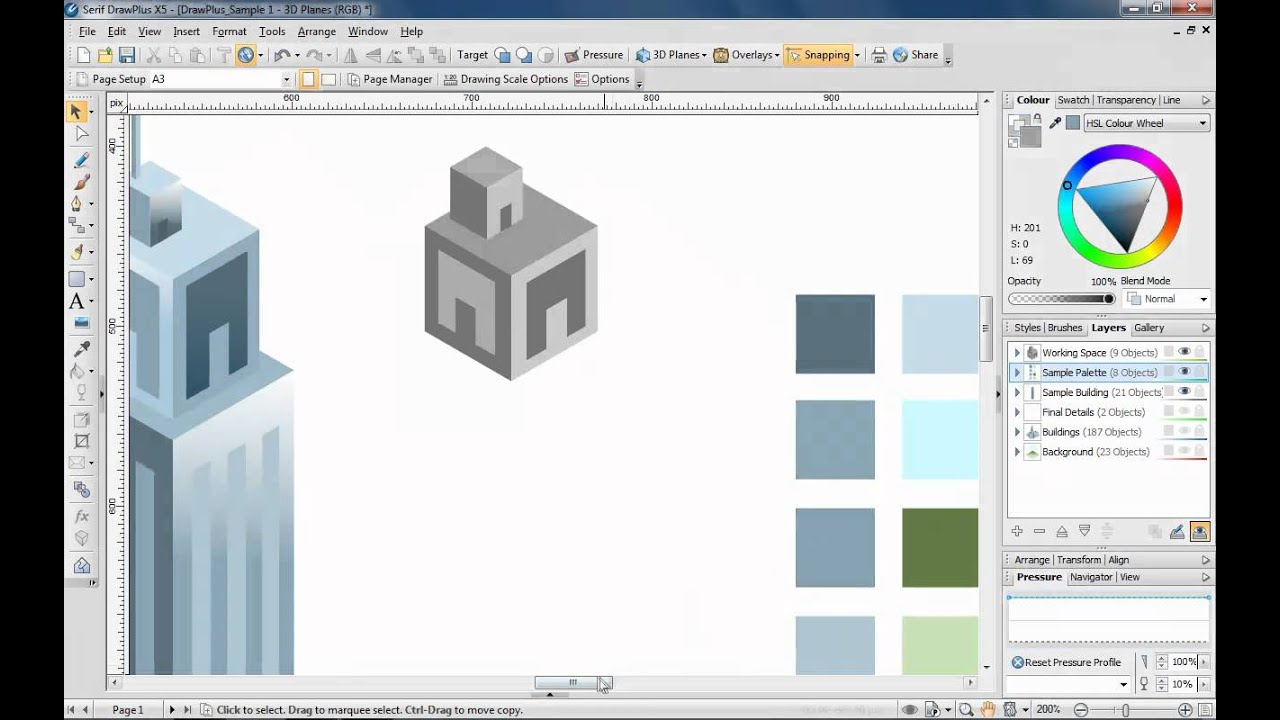Click the Undo arrow
The height and width of the screenshot is (720, 1280).
282,55
